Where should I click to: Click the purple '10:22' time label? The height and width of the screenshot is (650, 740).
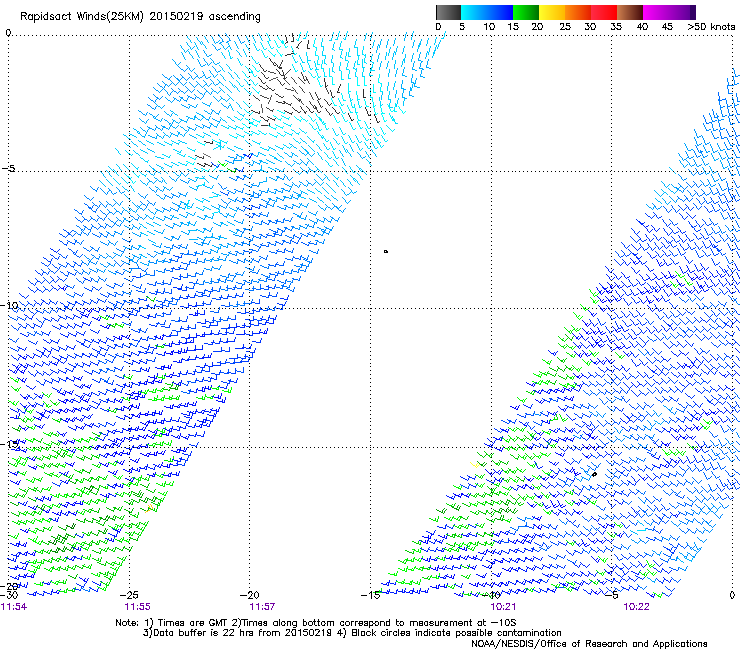click(636, 607)
